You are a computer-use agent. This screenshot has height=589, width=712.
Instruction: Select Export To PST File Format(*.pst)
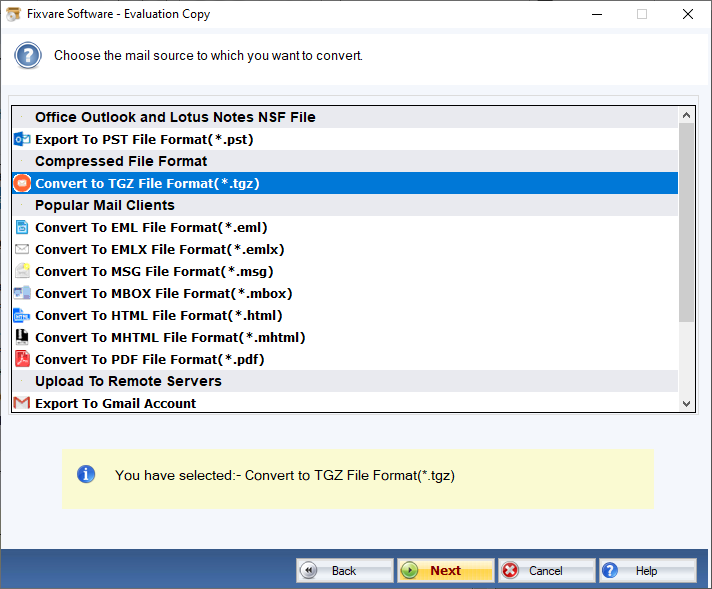point(345,139)
